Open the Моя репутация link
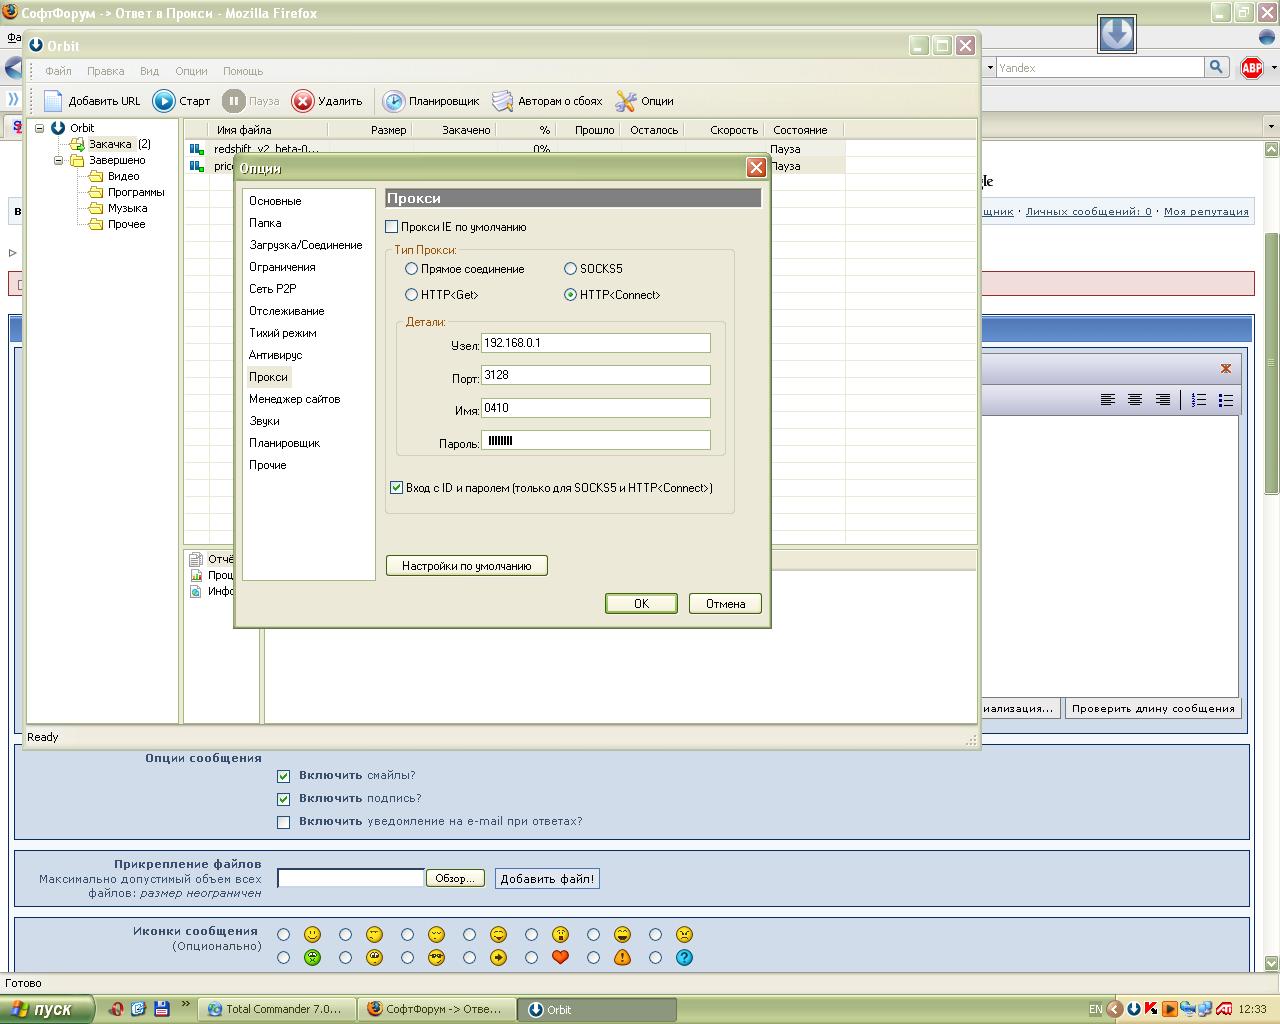This screenshot has height=1024, width=1280. (x=1206, y=211)
